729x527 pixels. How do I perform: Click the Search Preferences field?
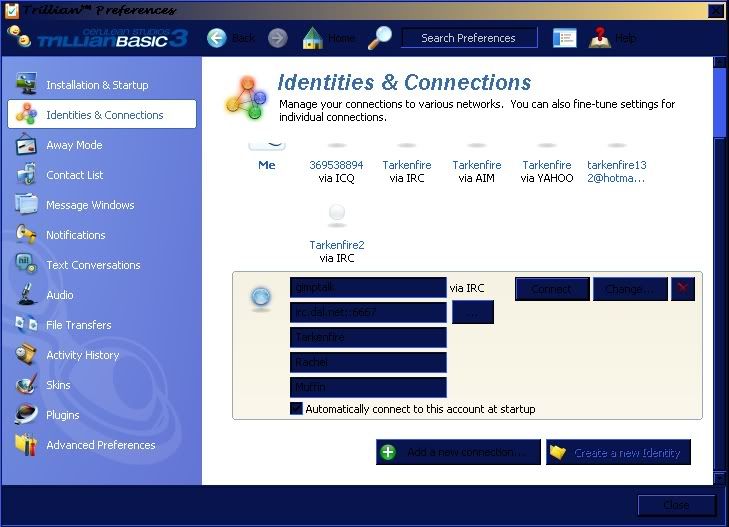coord(469,38)
